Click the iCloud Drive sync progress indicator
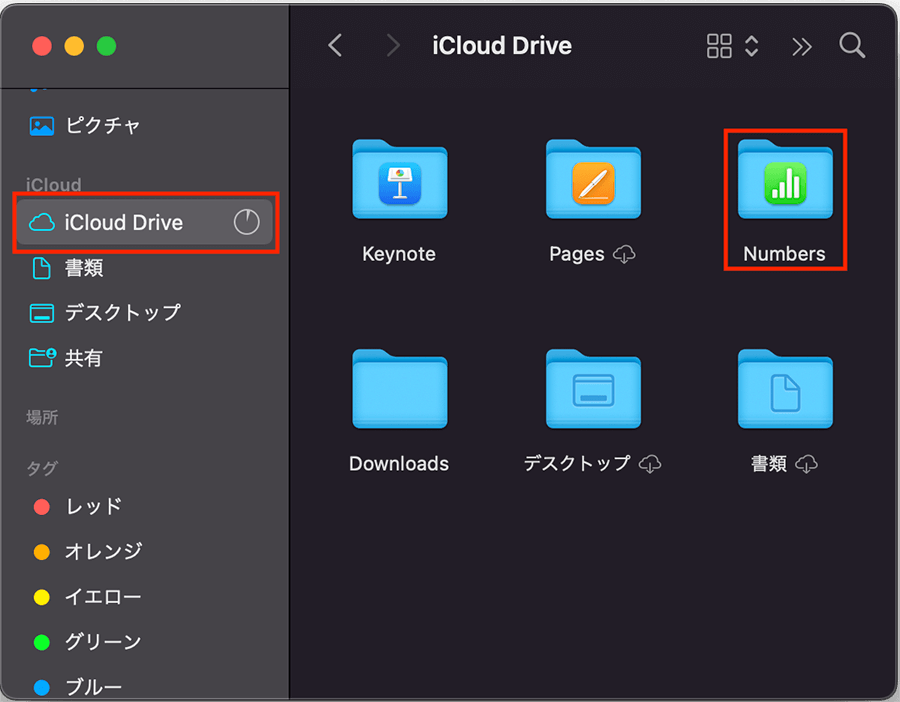900x702 pixels. click(247, 222)
